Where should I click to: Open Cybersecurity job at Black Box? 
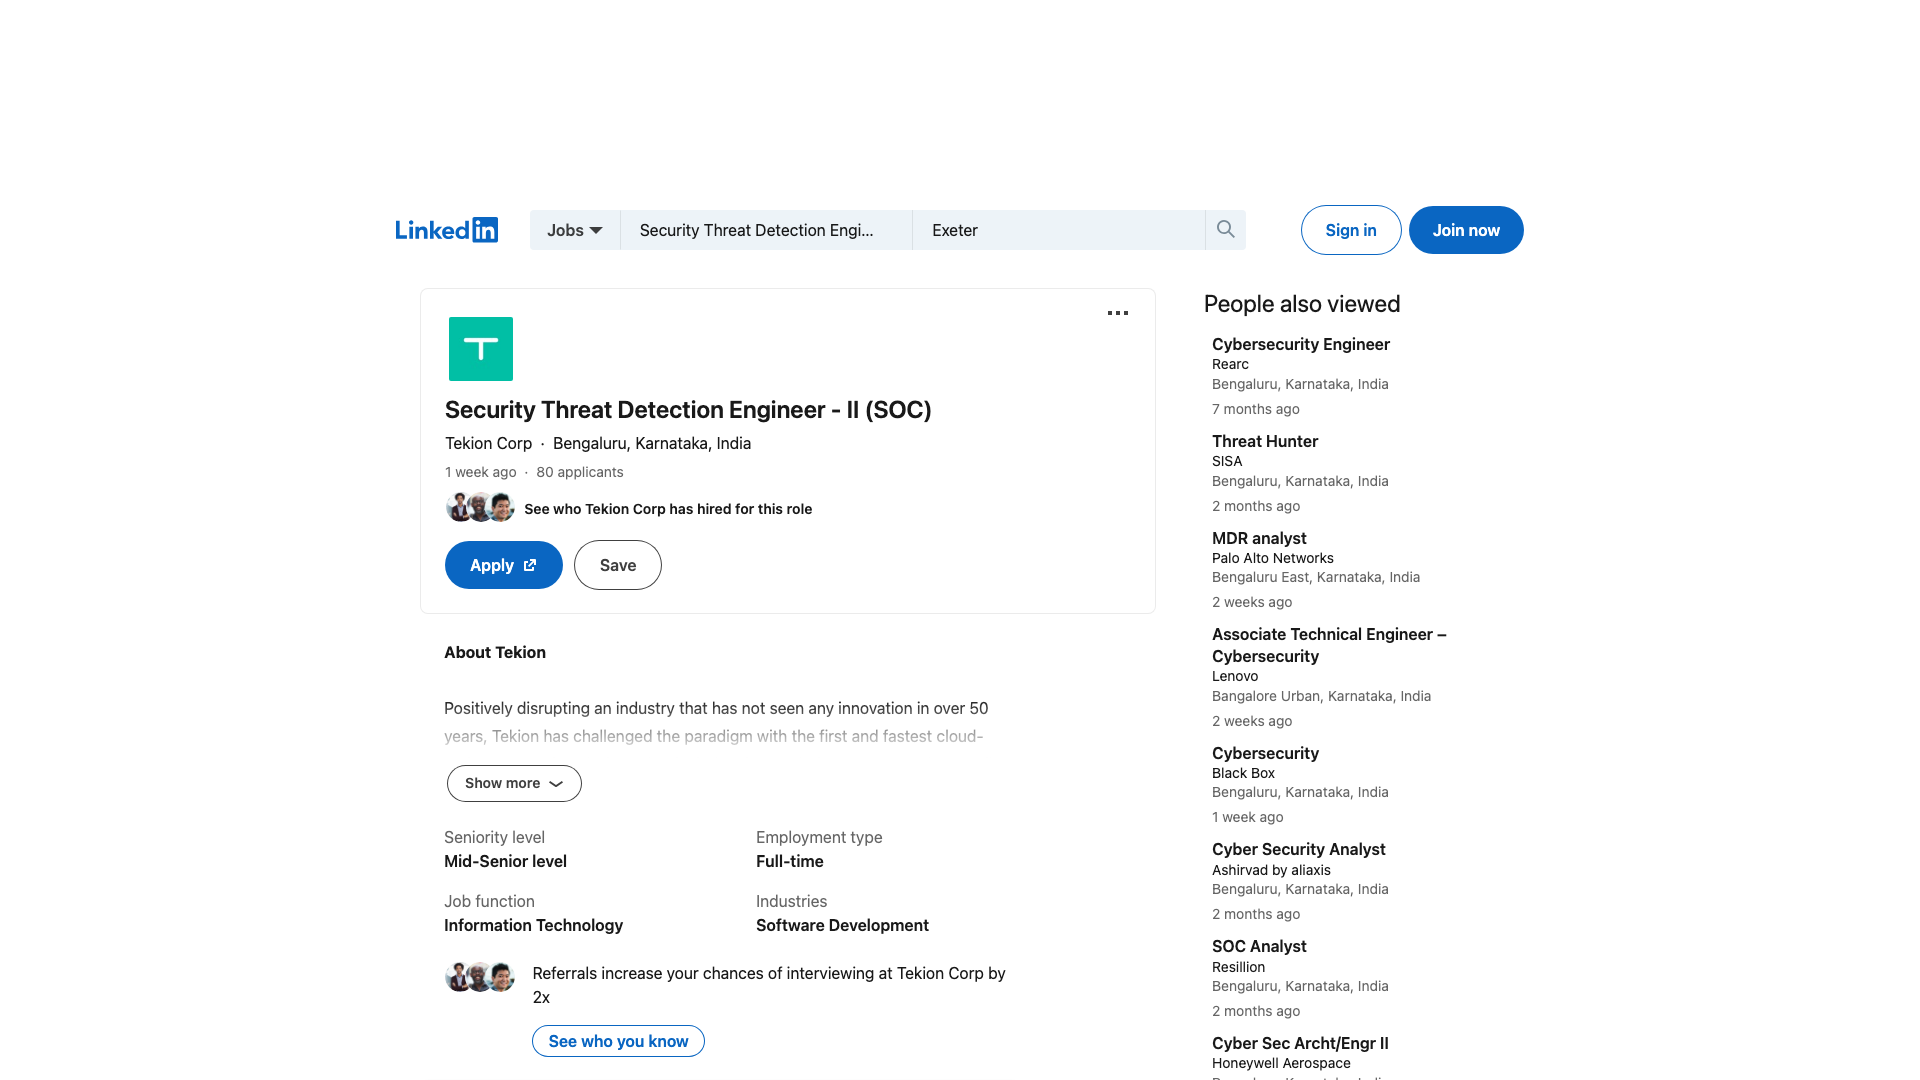click(1265, 753)
